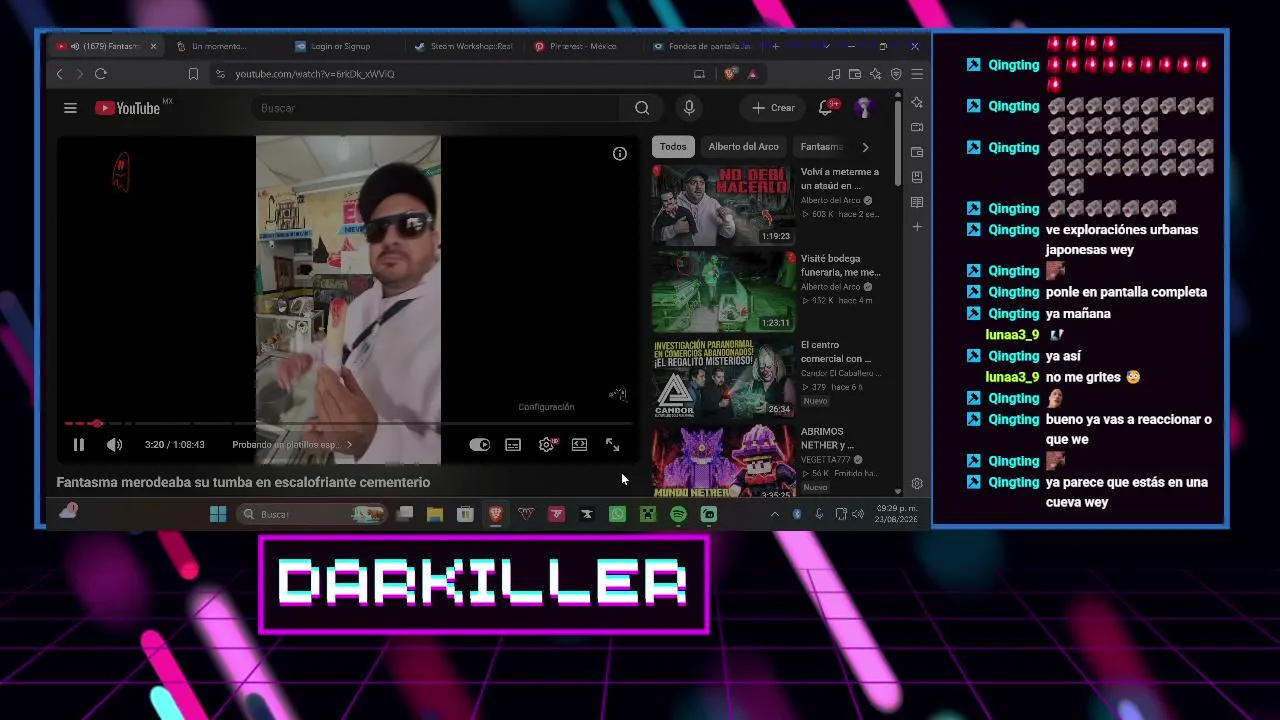
Task: Open the taskbar clock and date
Action: pos(896,514)
